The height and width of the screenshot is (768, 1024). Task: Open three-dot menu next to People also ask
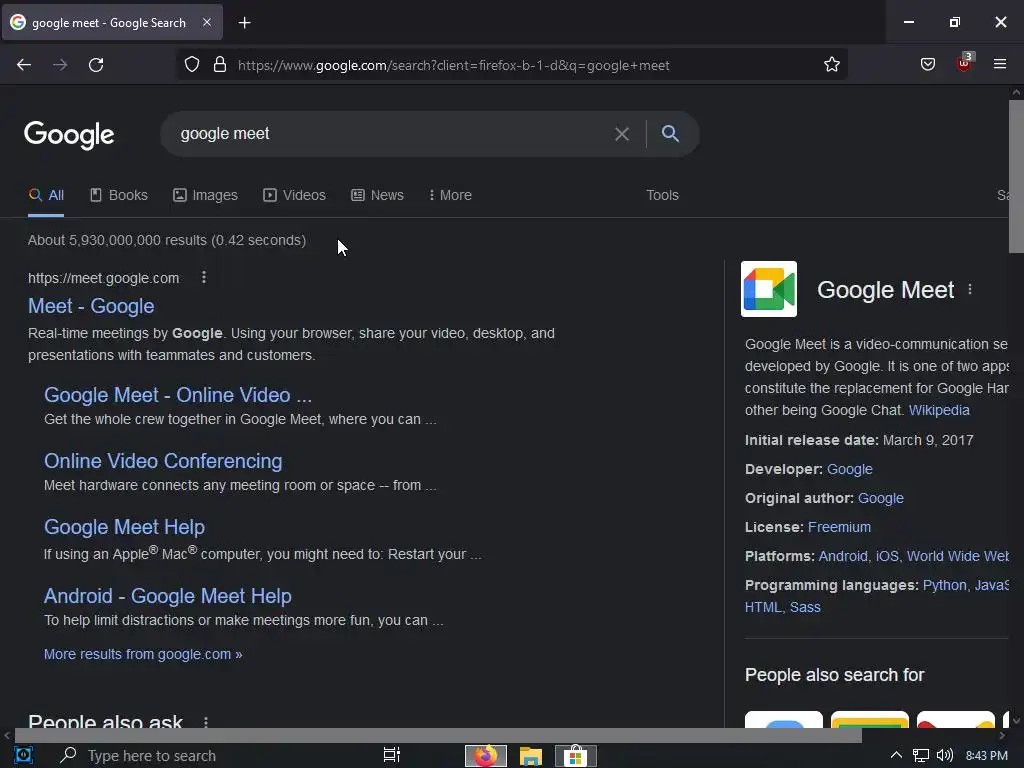[206, 722]
